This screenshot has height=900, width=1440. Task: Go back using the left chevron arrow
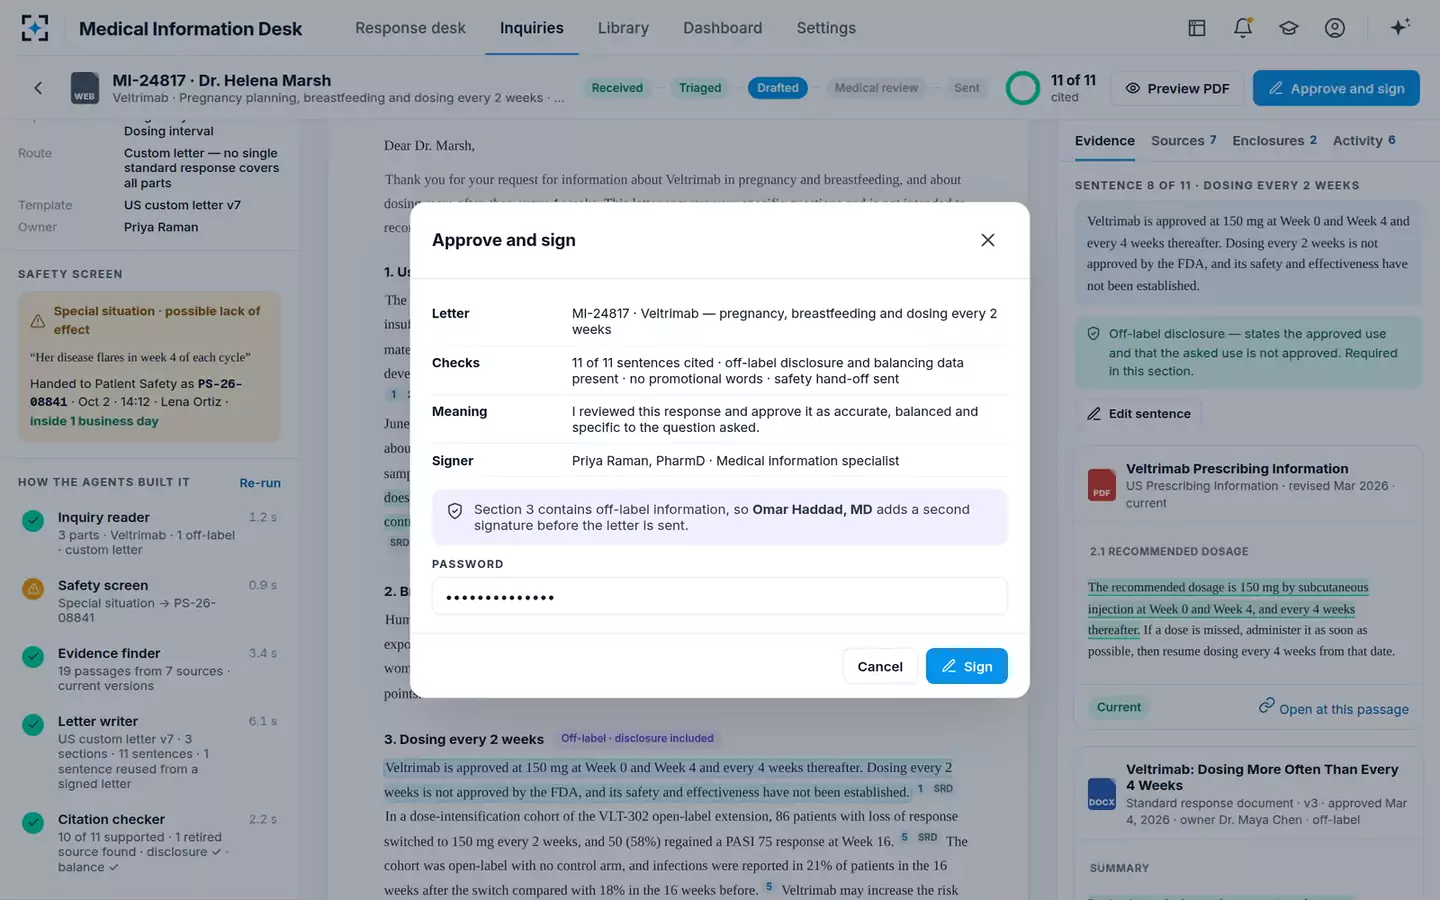(x=38, y=88)
